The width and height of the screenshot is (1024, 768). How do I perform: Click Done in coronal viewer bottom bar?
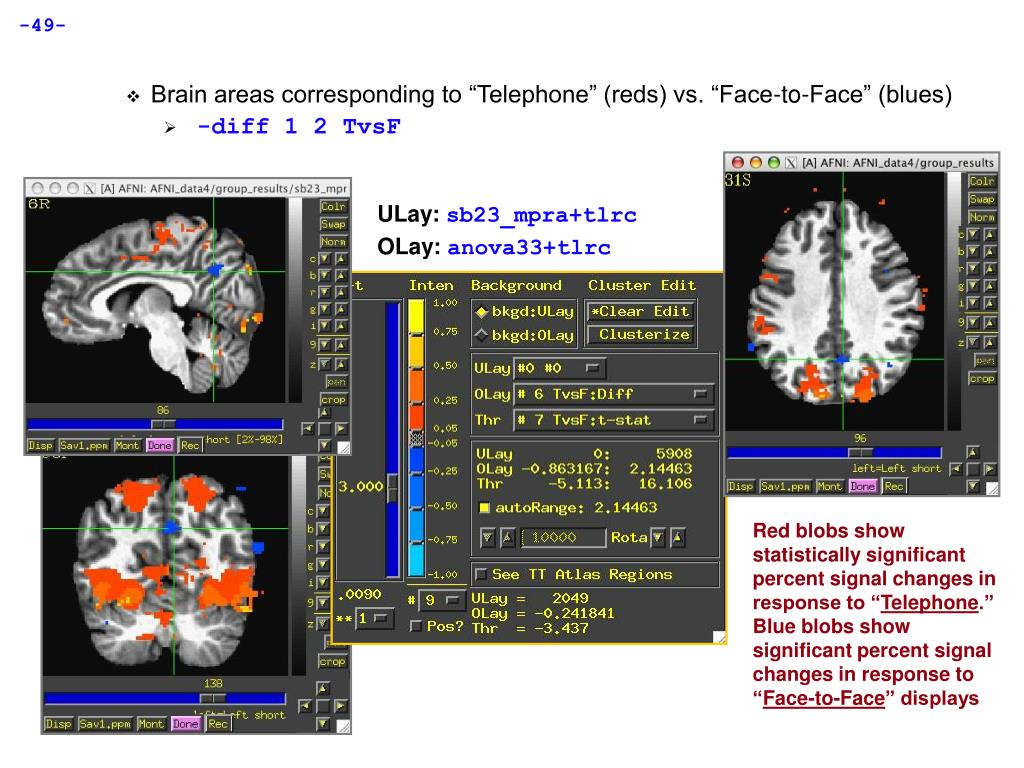tap(185, 724)
